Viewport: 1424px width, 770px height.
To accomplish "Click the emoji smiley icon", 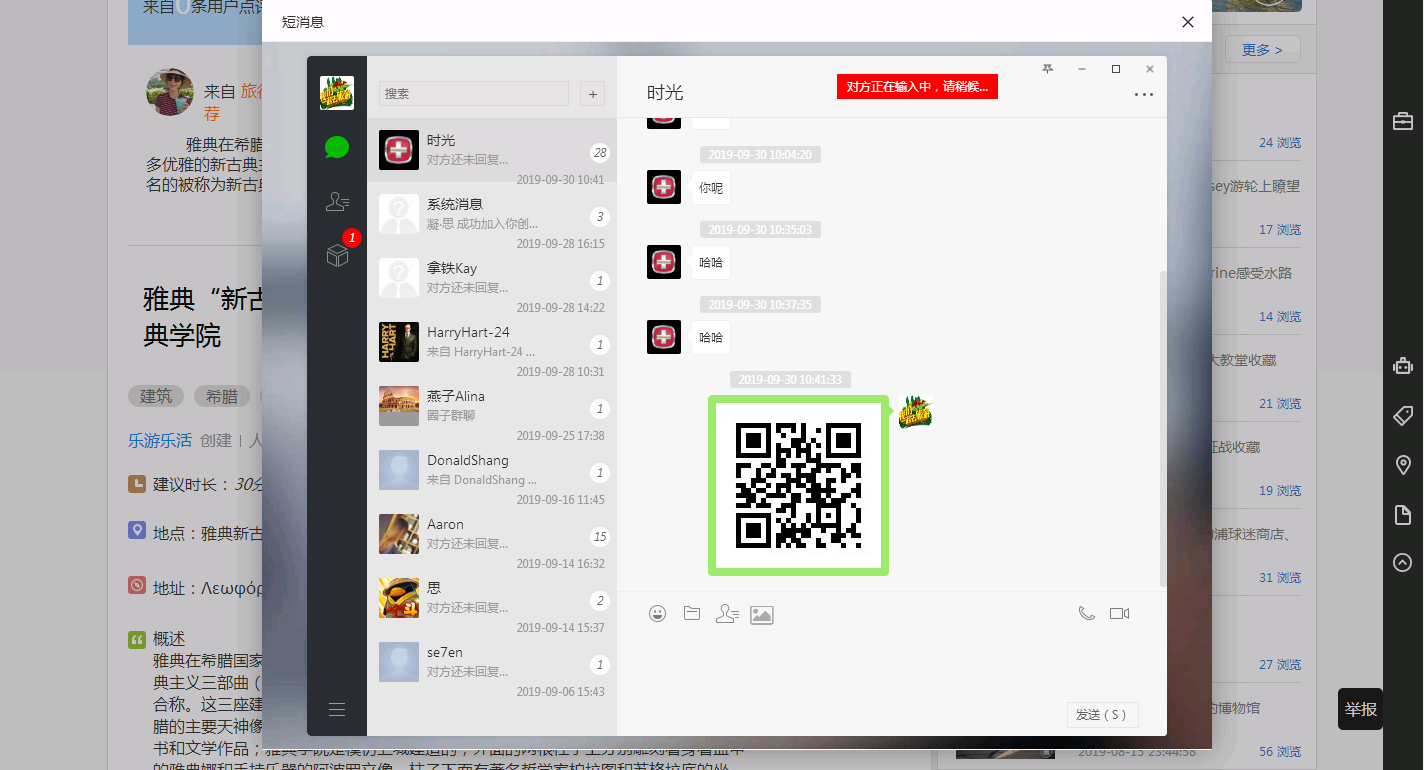I will click(x=657, y=614).
